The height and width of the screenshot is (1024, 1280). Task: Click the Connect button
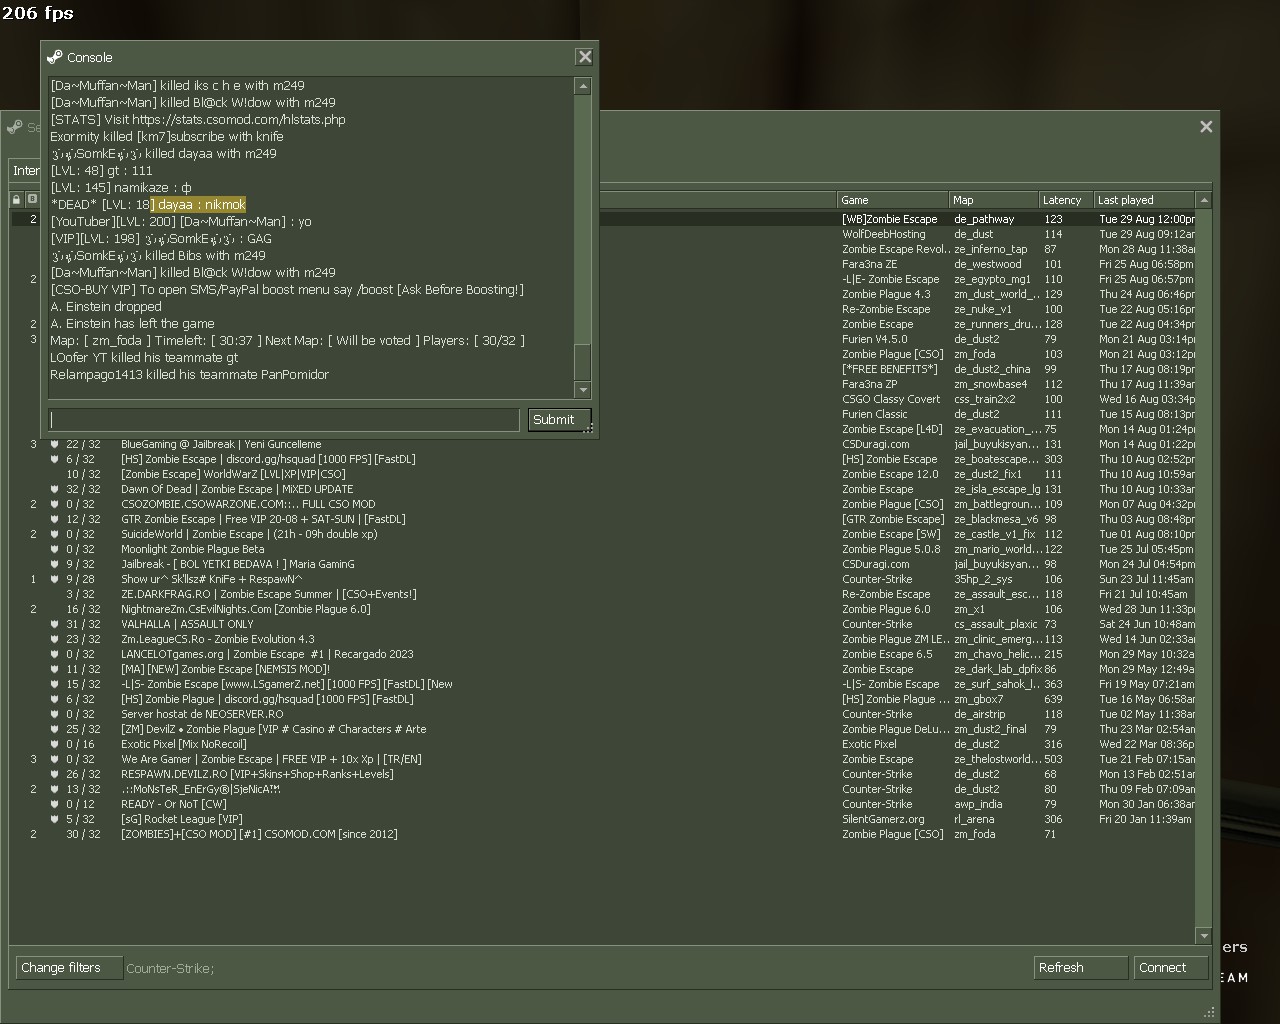(1171, 968)
